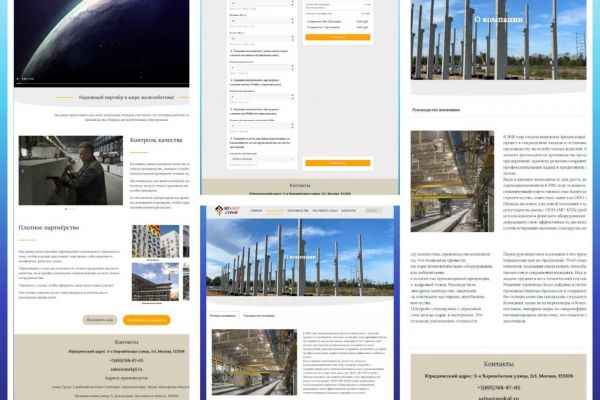Click the numeric input under question 3
This screenshot has height=400, width=600.
(x=260, y=67)
